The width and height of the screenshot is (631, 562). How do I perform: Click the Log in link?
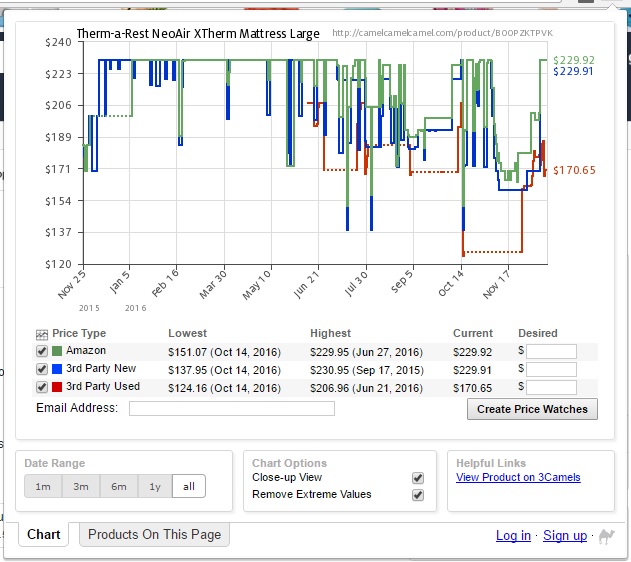pyautogui.click(x=513, y=536)
